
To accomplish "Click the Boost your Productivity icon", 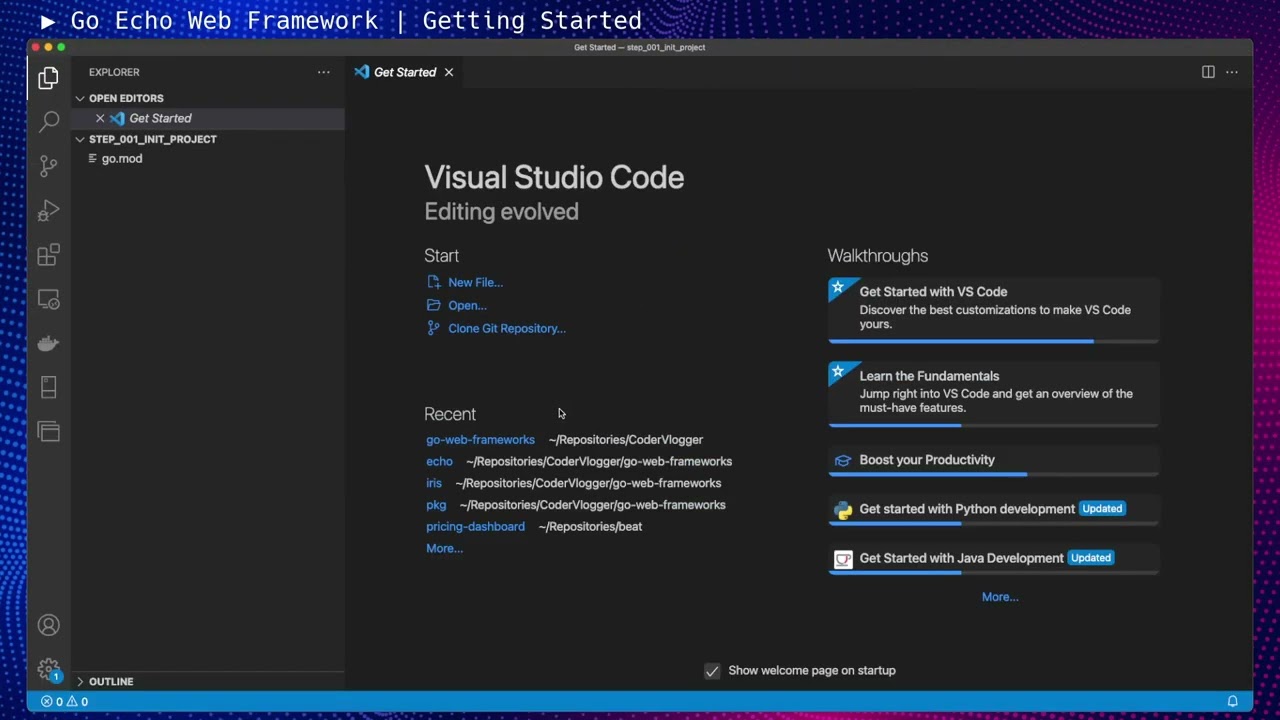I will [843, 460].
